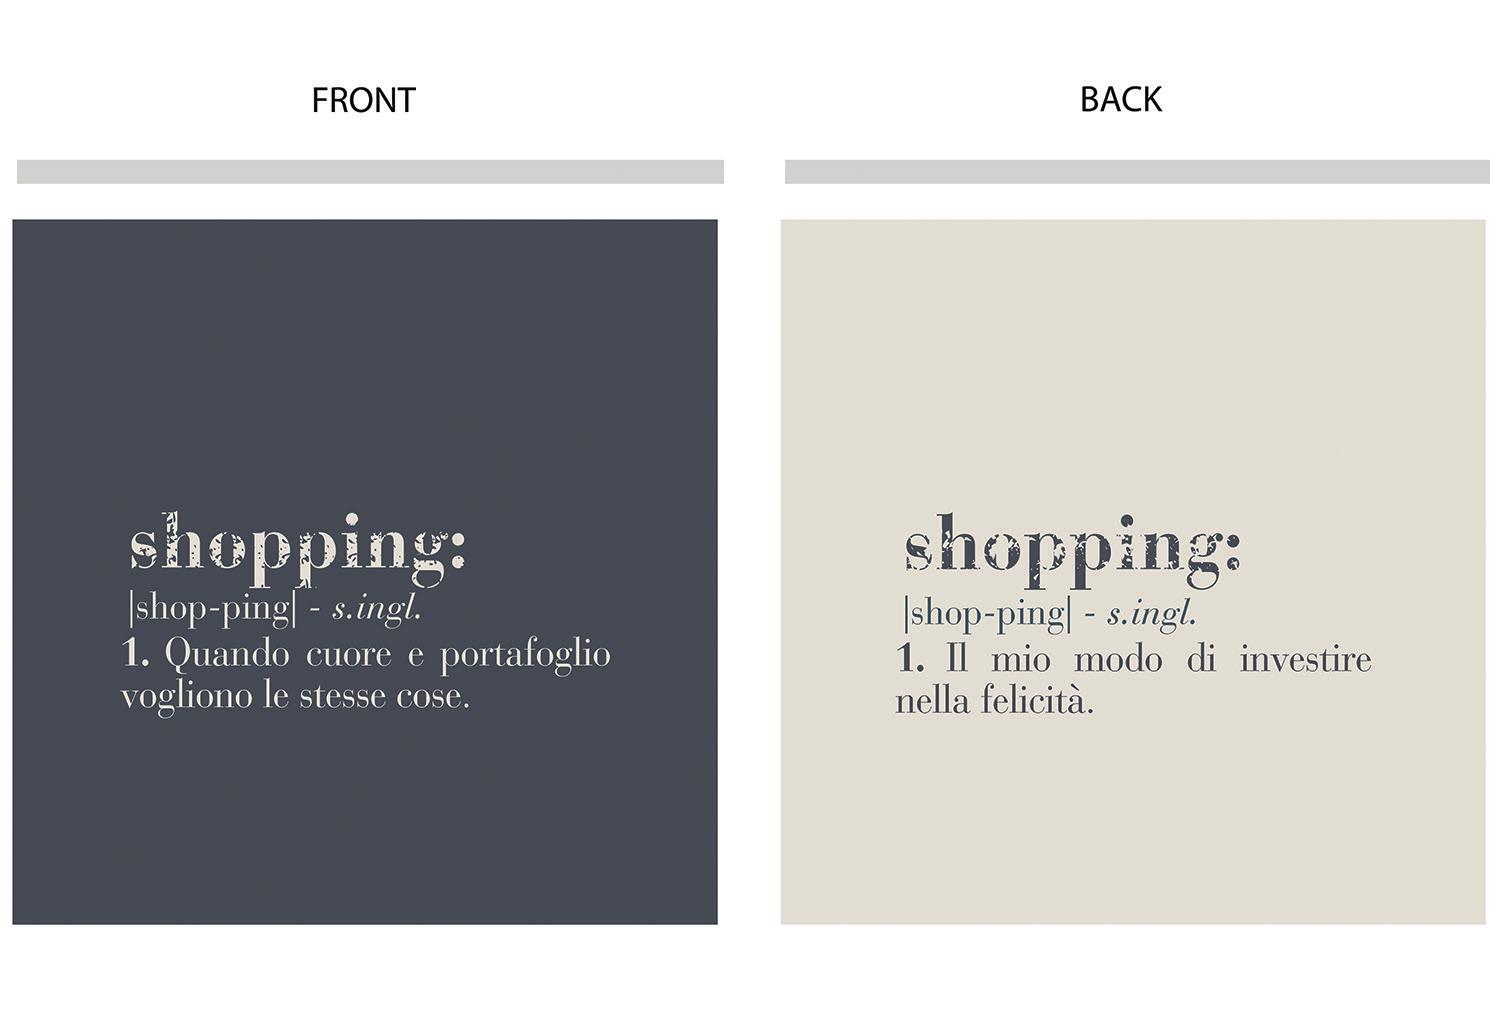The width and height of the screenshot is (1490, 1011).
Task: Click '|shop-ping|' pronunciation on back panel
Action: 987,612
